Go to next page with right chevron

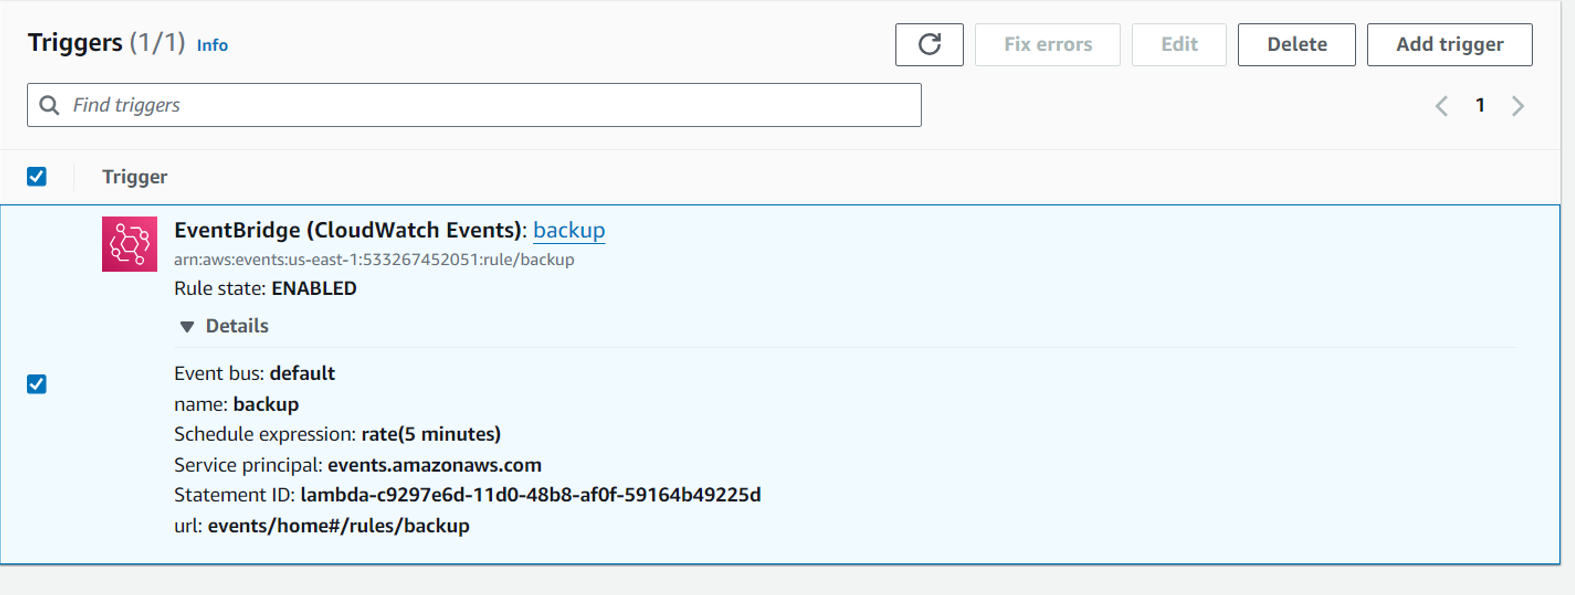(x=1518, y=106)
